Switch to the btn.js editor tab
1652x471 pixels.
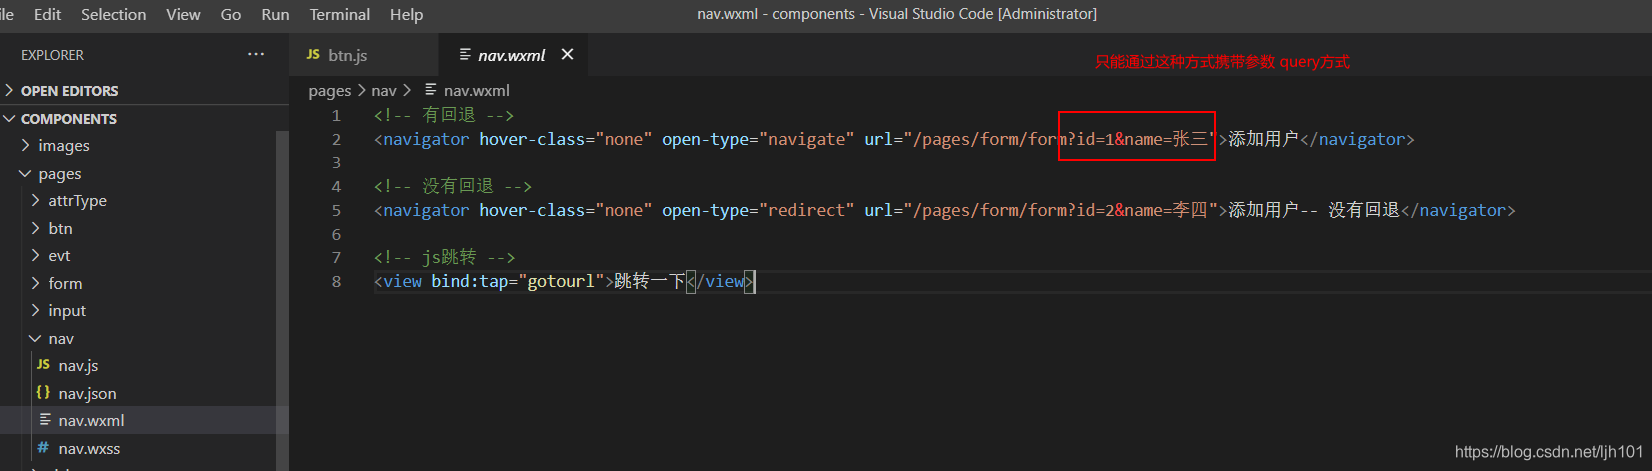coord(364,55)
